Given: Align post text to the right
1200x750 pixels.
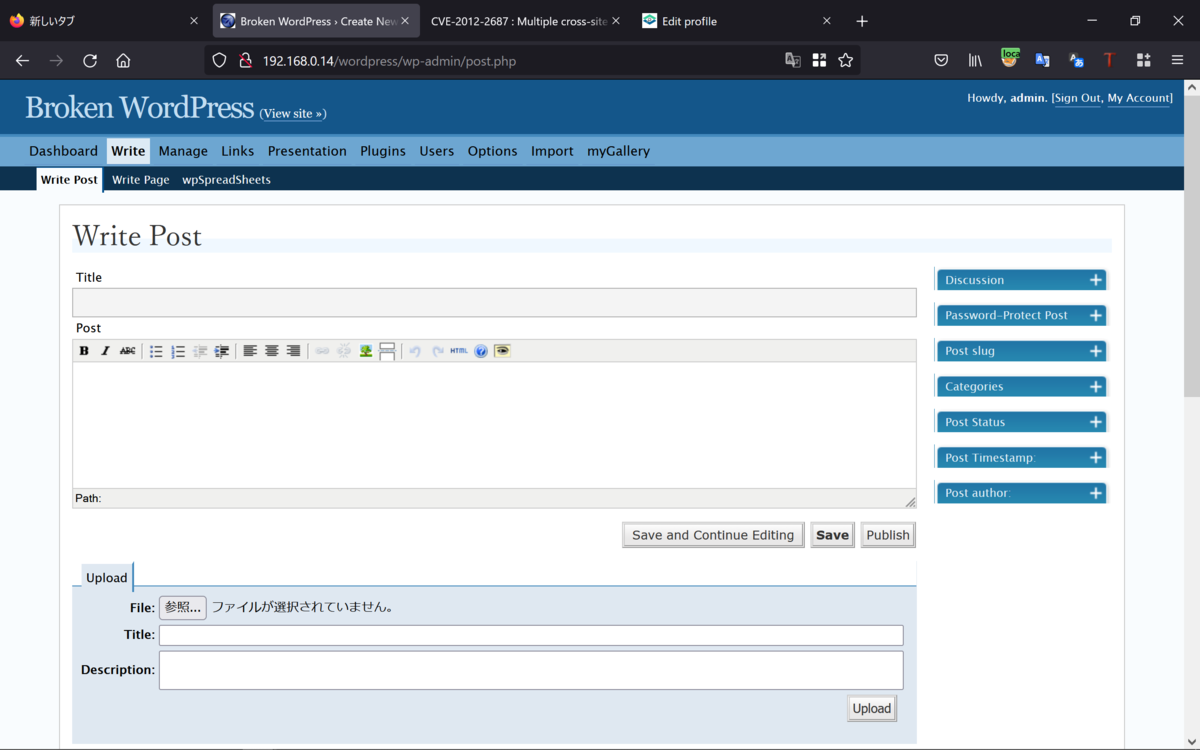Looking at the screenshot, I should (293, 351).
